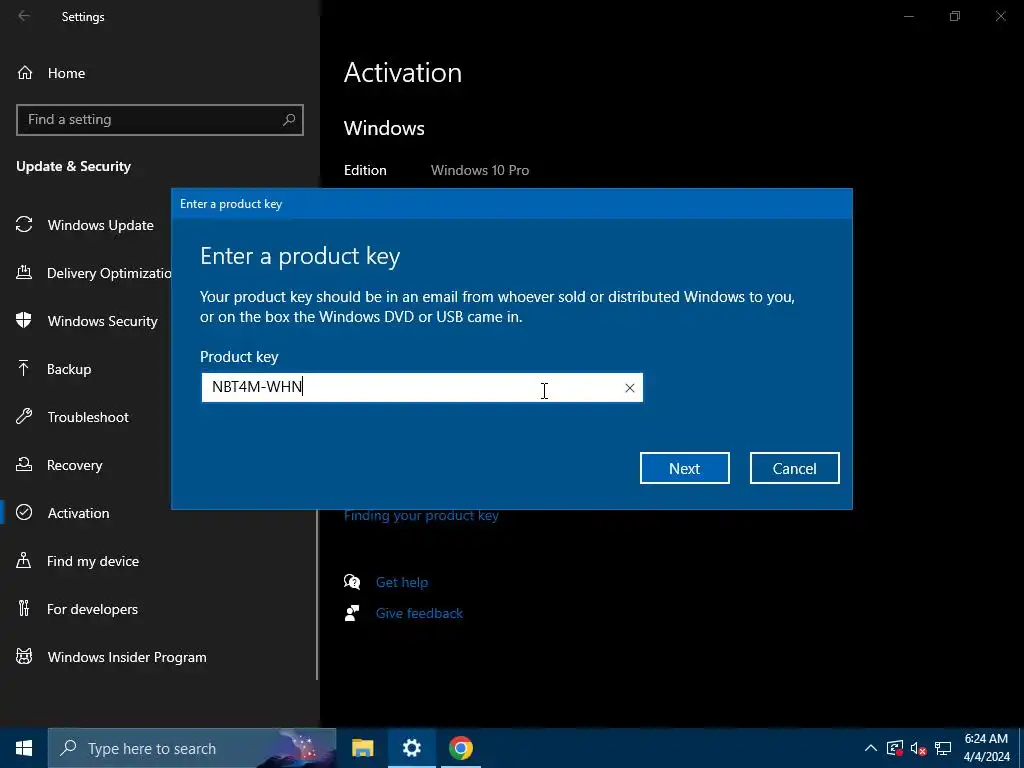The width and height of the screenshot is (1024, 768).
Task: Click the Activation checkmark icon
Action: [24, 513]
